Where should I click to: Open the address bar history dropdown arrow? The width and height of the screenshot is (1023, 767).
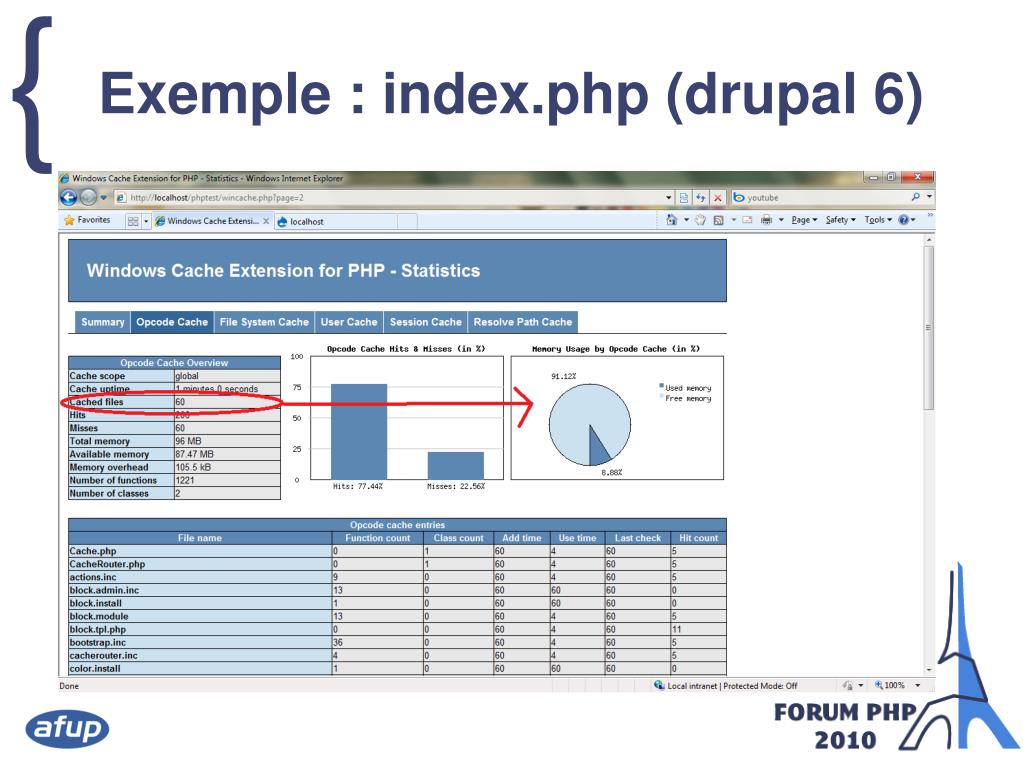pos(669,198)
